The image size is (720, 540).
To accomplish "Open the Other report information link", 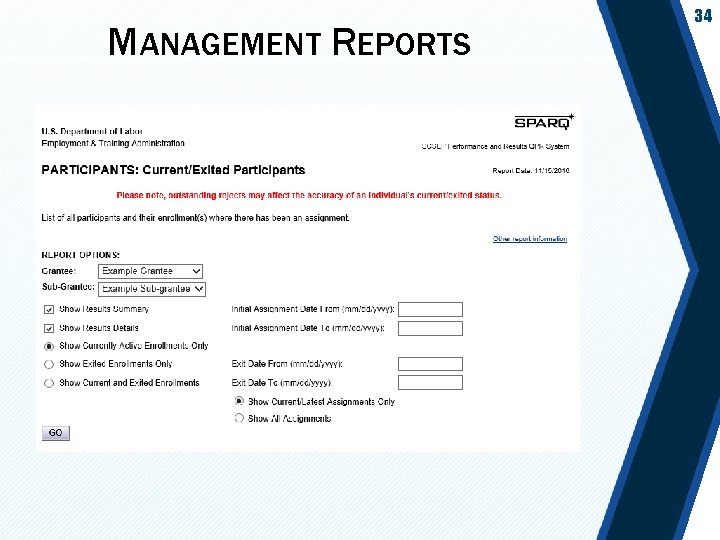I will click(530, 239).
